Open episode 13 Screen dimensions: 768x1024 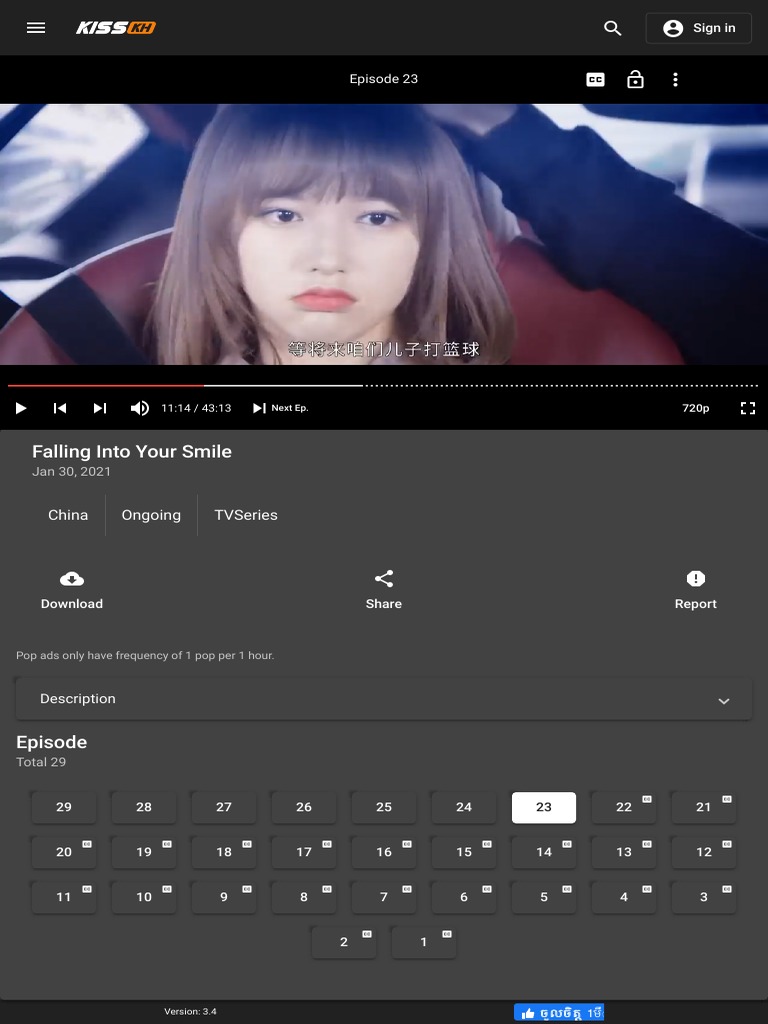[x=624, y=852]
